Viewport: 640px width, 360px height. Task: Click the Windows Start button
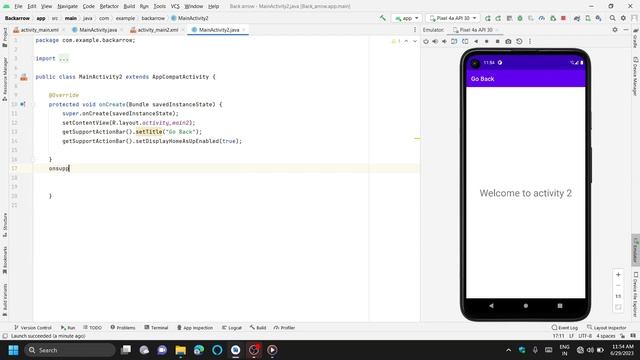(x=13, y=350)
